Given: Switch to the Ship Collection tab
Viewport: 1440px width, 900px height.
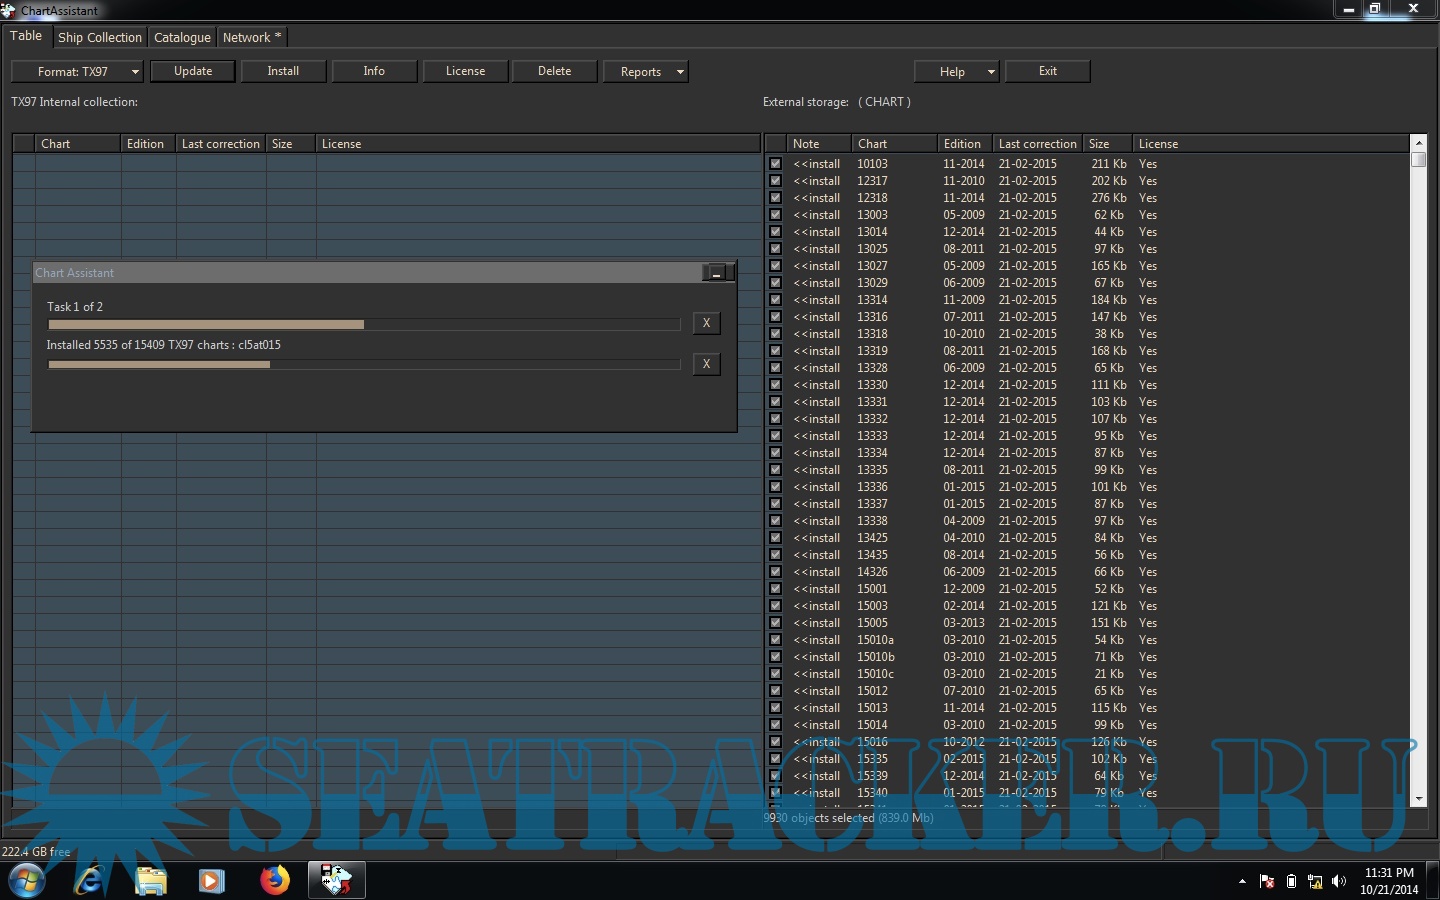Looking at the screenshot, I should 100,37.
